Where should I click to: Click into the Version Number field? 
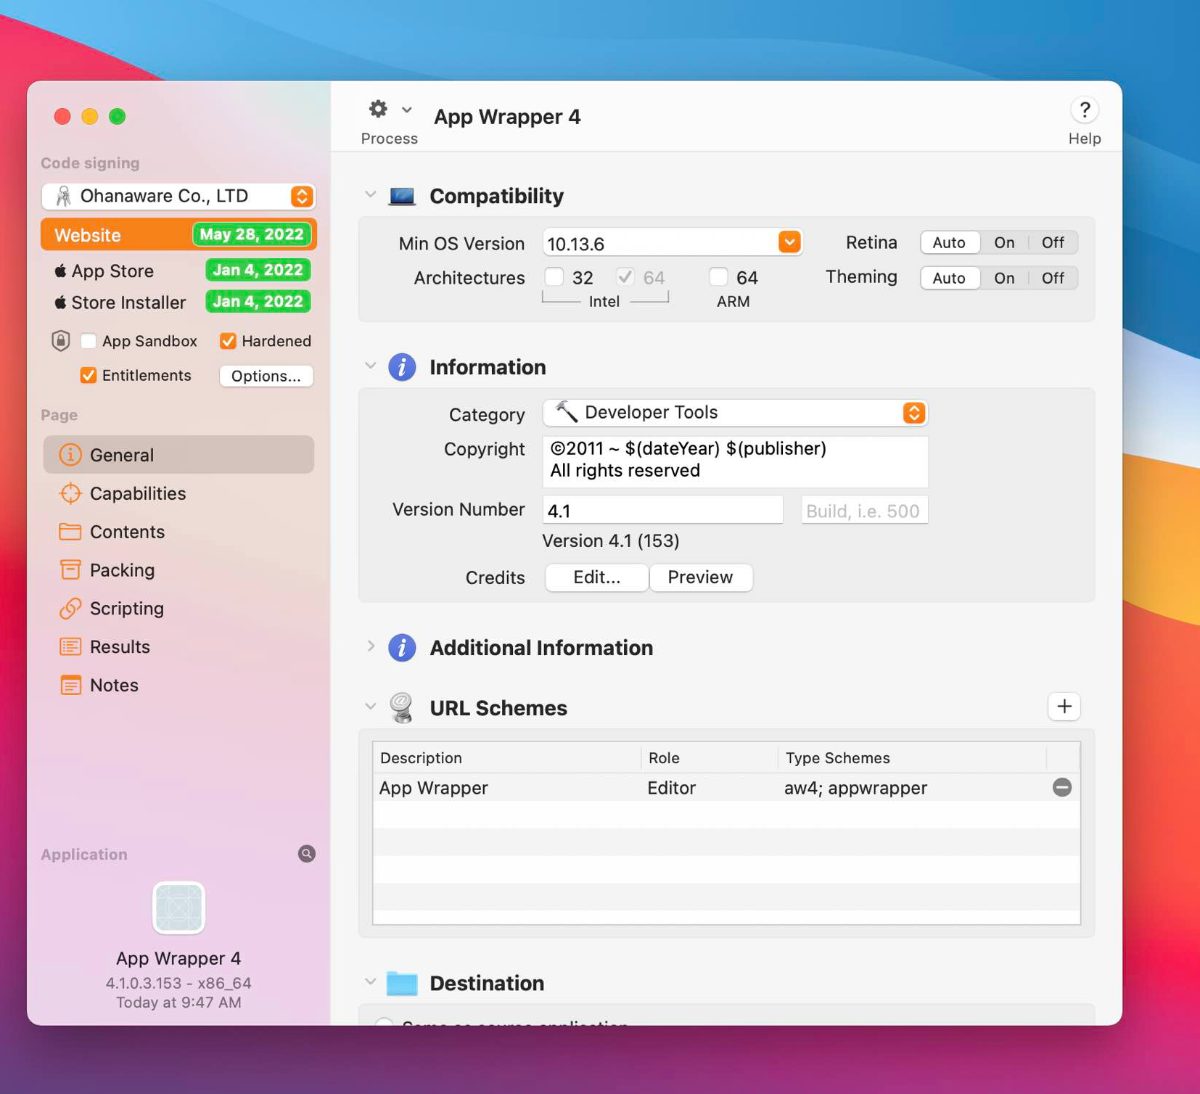click(x=663, y=510)
